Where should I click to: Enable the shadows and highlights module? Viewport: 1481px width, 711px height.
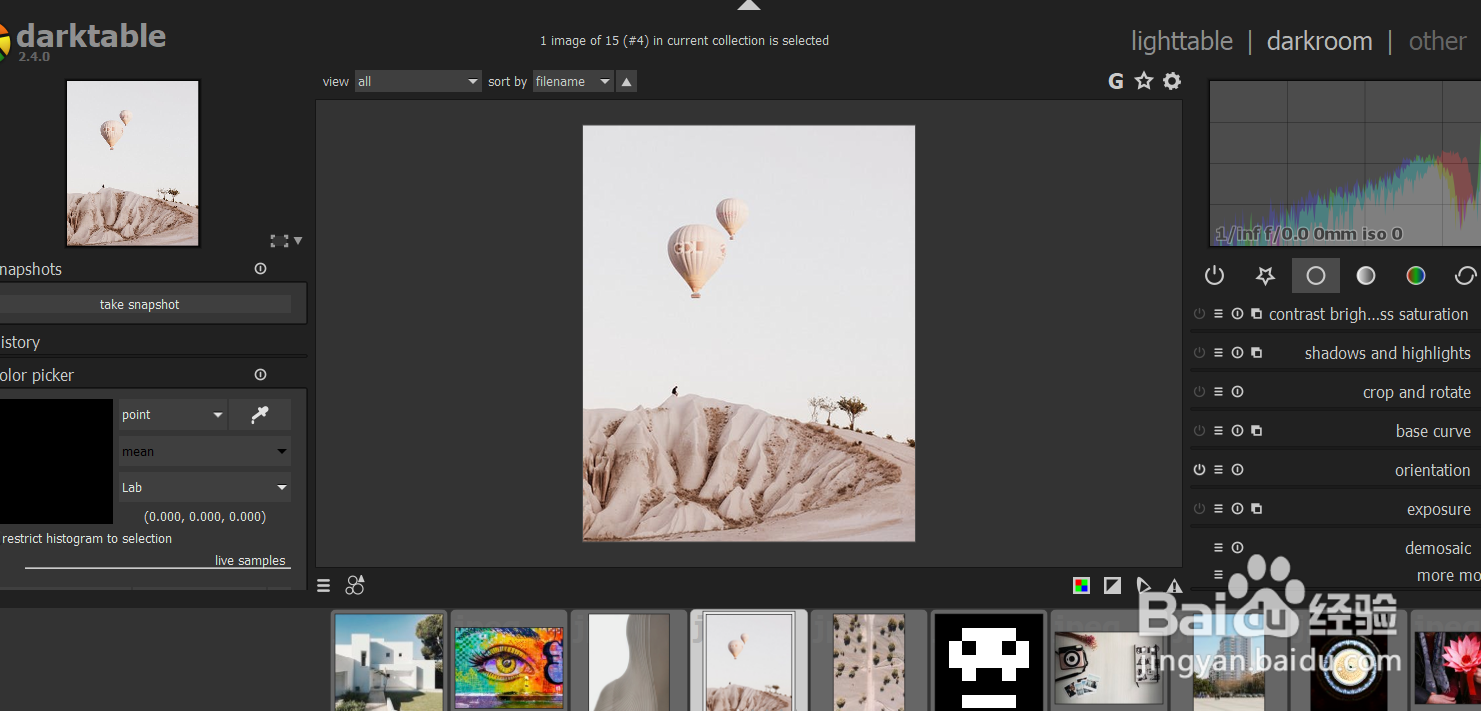(1199, 353)
